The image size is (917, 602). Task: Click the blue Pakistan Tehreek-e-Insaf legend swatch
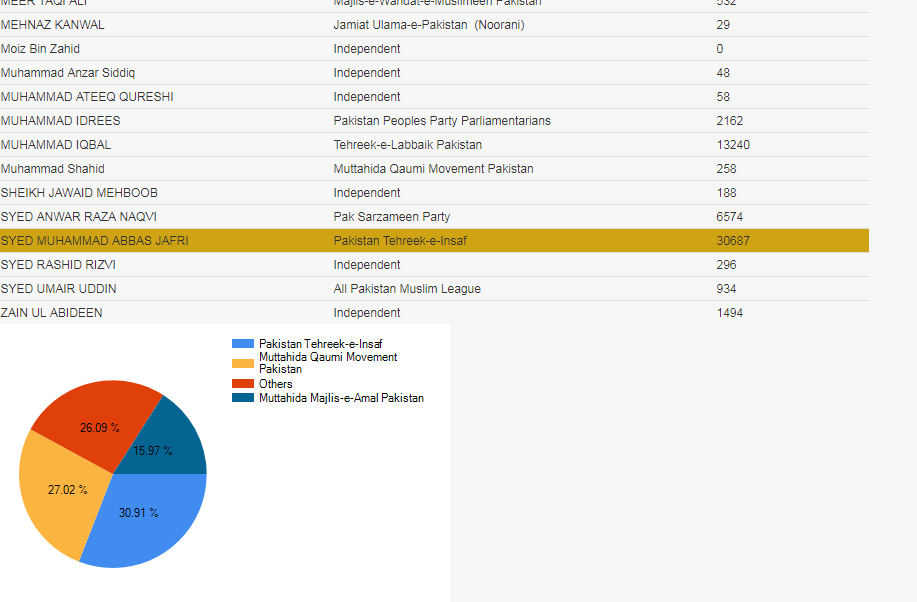pyautogui.click(x=243, y=344)
